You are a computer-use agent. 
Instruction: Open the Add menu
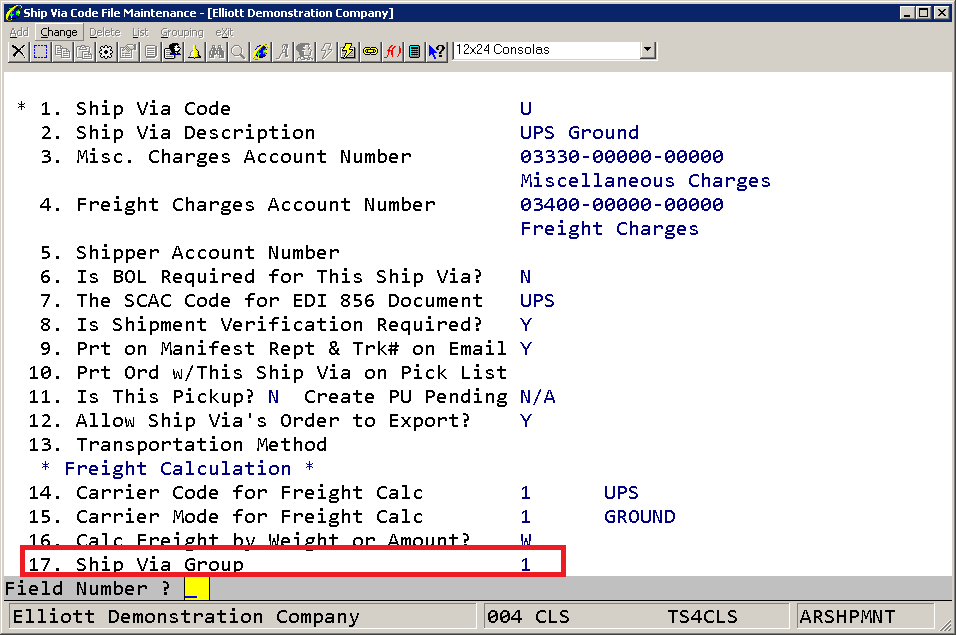pos(19,32)
